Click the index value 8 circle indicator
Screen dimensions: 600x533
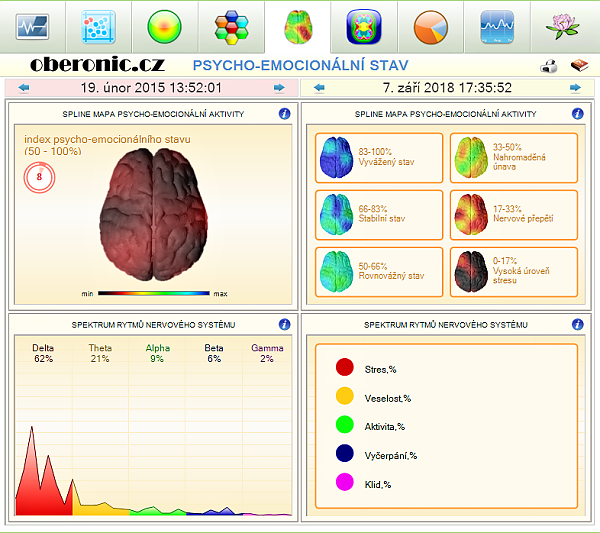[x=39, y=177]
